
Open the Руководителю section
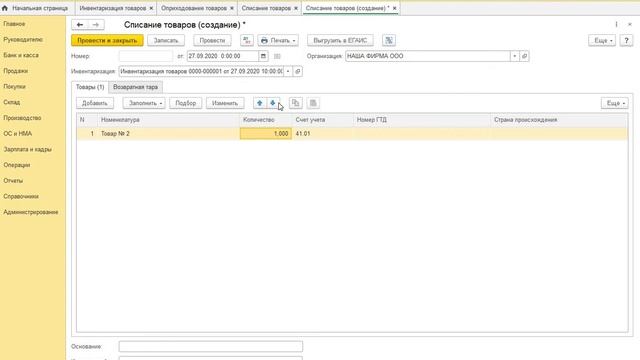[x=23, y=40]
